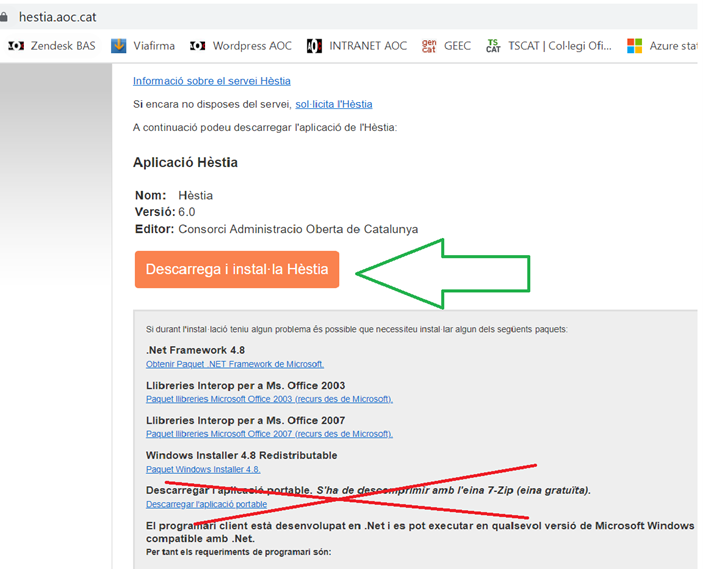Open Informació sobre el servei Hèstia link
The height and width of the screenshot is (569, 703).
[x=211, y=80]
